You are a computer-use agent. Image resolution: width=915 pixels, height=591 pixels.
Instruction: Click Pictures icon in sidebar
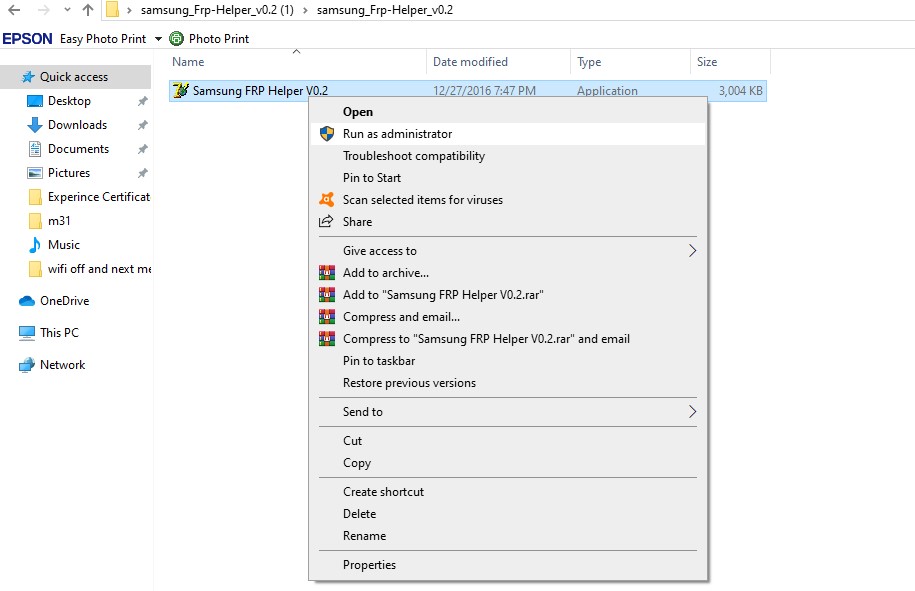pos(35,173)
